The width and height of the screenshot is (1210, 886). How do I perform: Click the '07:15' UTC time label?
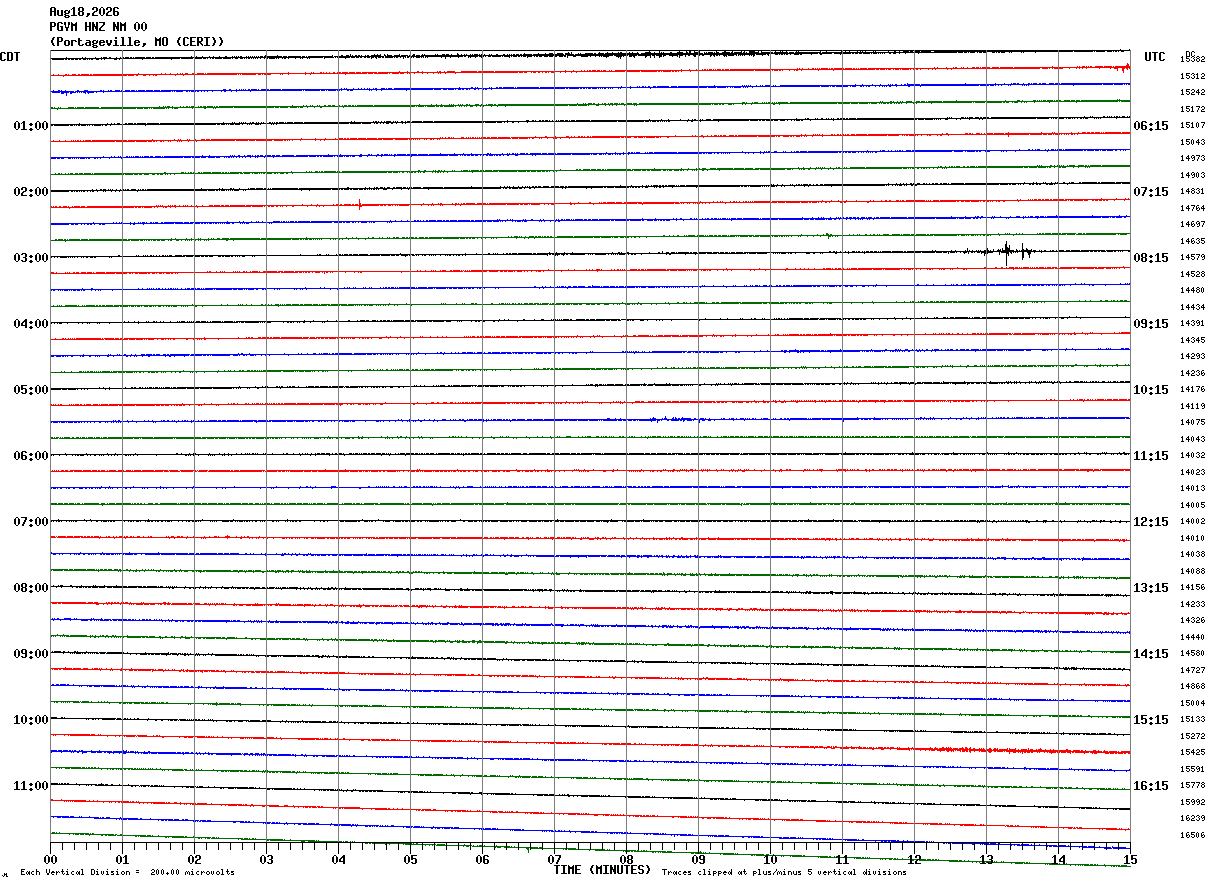(x=1151, y=192)
